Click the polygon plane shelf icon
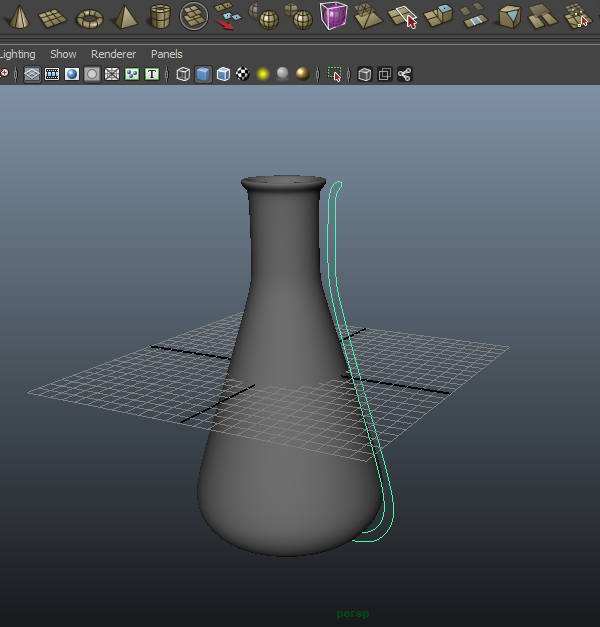 [x=52, y=16]
